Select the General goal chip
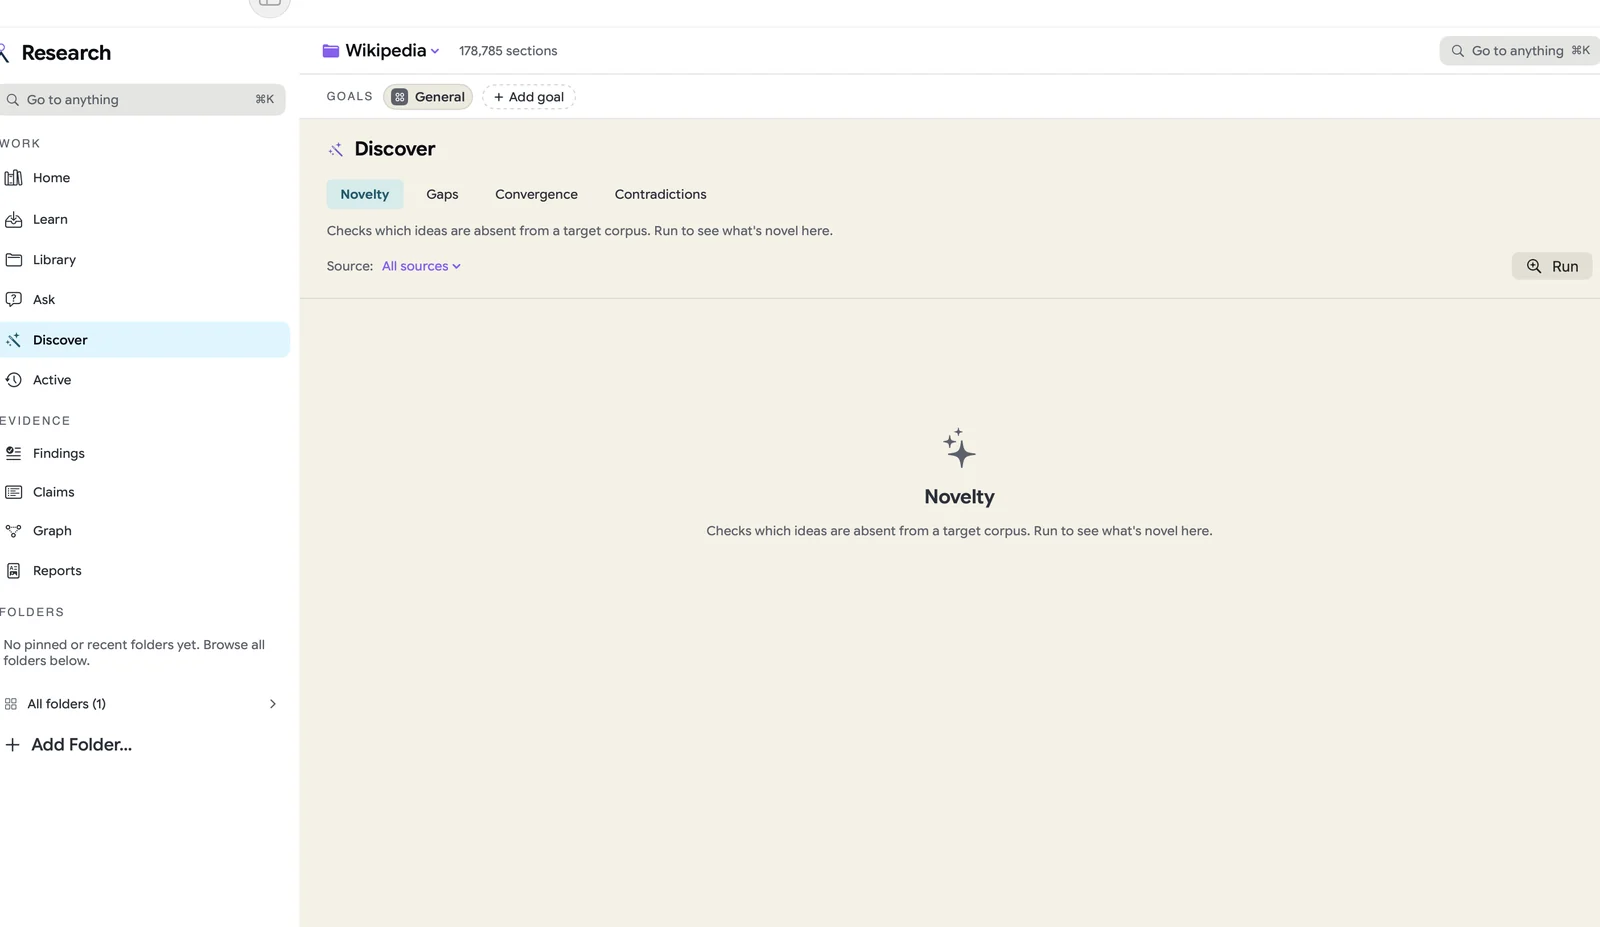This screenshot has width=1600, height=927. click(x=428, y=97)
